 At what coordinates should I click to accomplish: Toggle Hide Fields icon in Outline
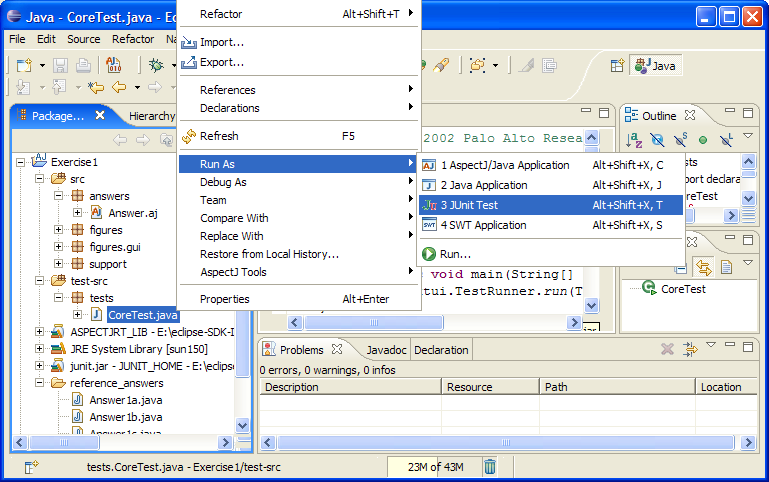pyautogui.click(x=657, y=140)
